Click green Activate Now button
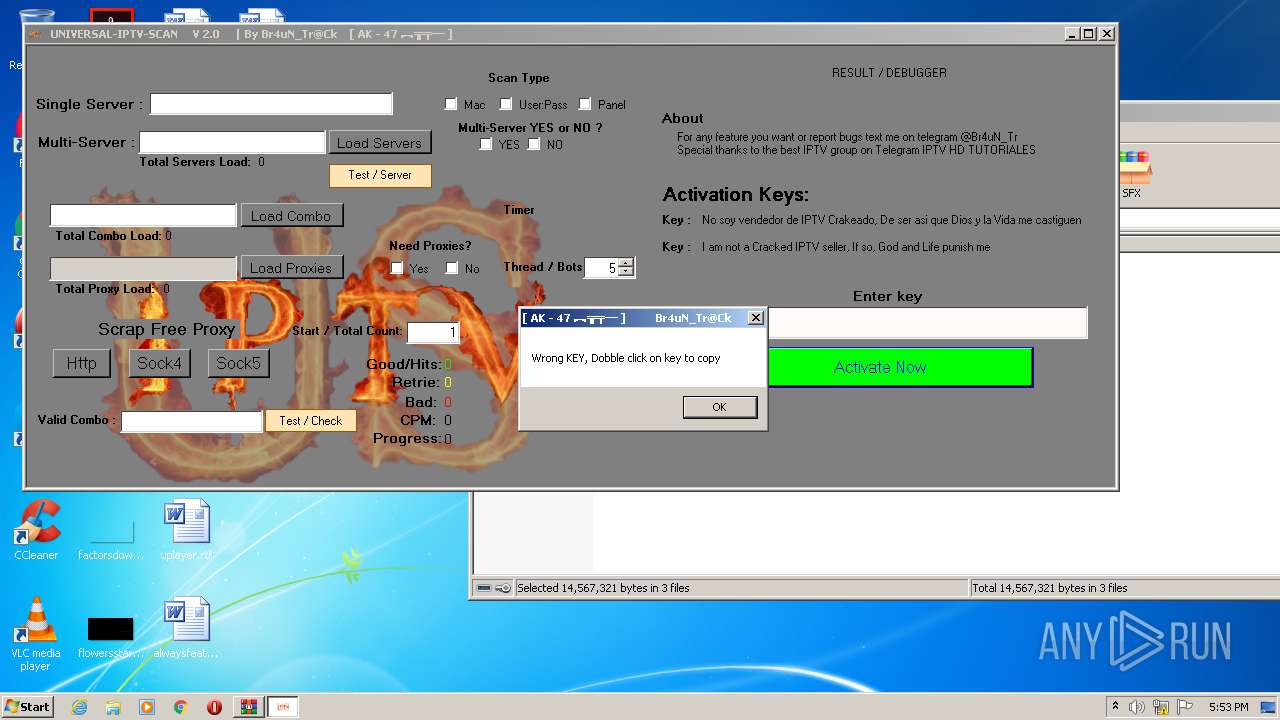 pos(899,367)
